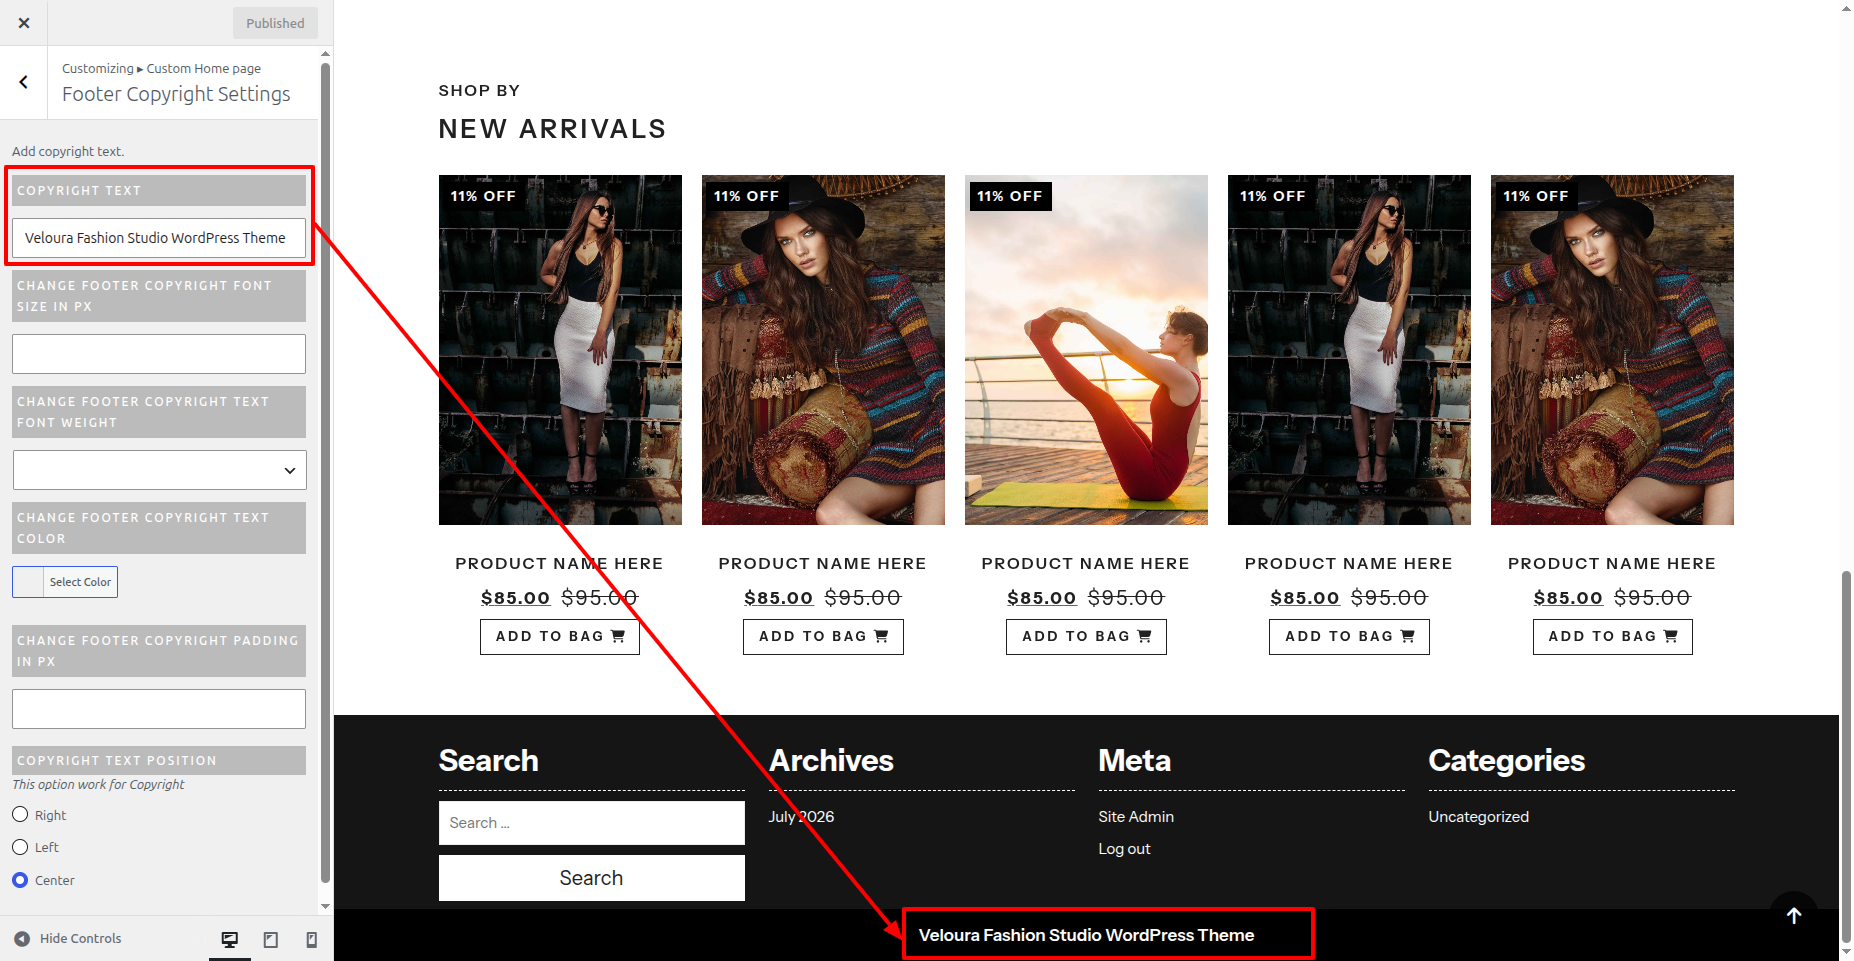Click the footer Search button
The image size is (1854, 961).
[592, 878]
